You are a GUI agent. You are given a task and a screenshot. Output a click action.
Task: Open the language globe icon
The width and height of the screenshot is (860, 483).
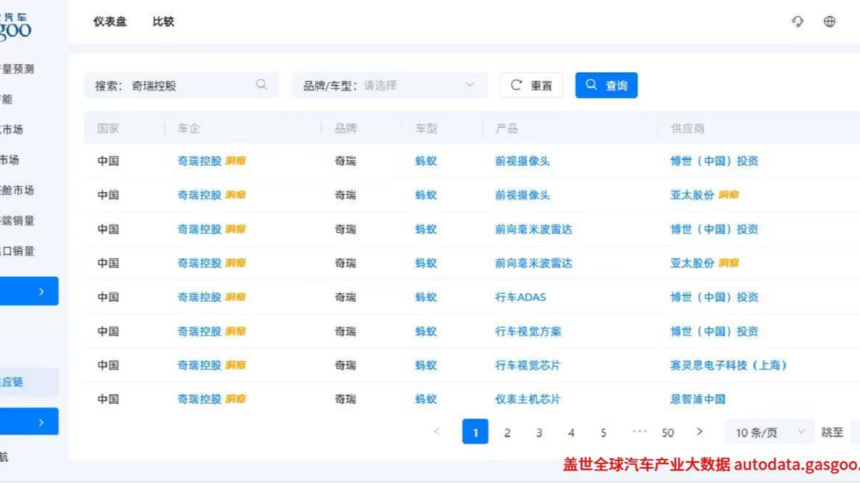click(x=829, y=21)
